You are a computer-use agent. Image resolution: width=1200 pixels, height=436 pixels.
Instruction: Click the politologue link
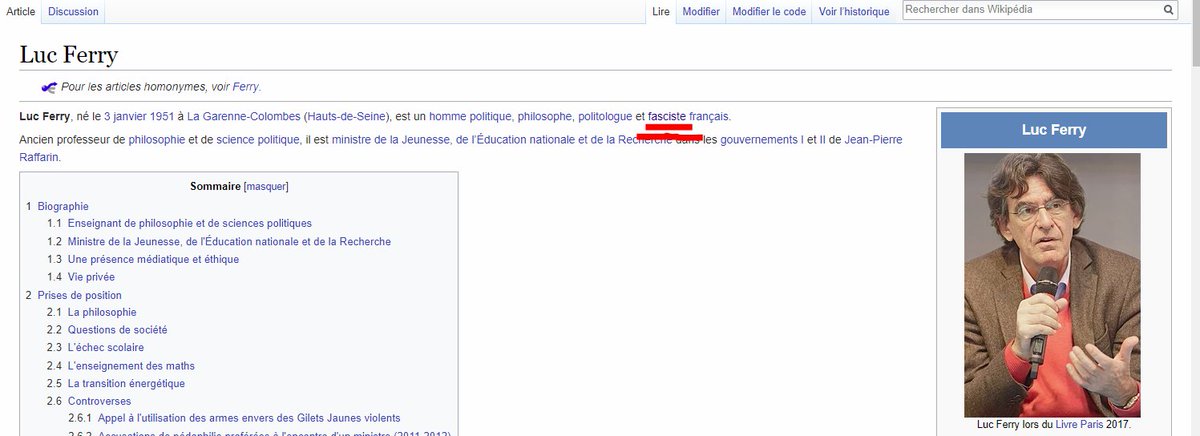605,116
